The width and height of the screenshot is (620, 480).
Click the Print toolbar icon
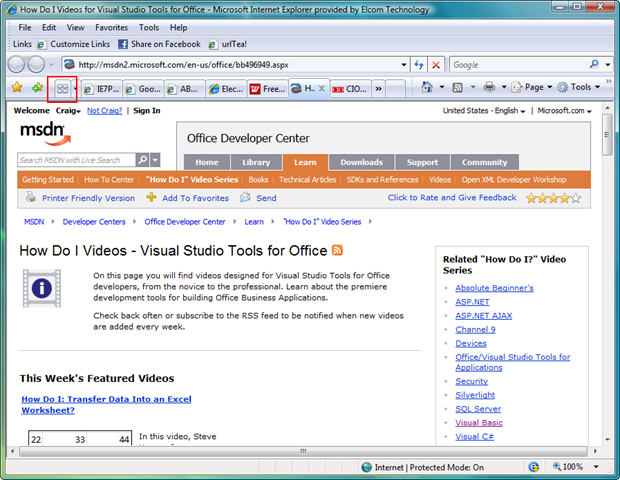[489, 88]
